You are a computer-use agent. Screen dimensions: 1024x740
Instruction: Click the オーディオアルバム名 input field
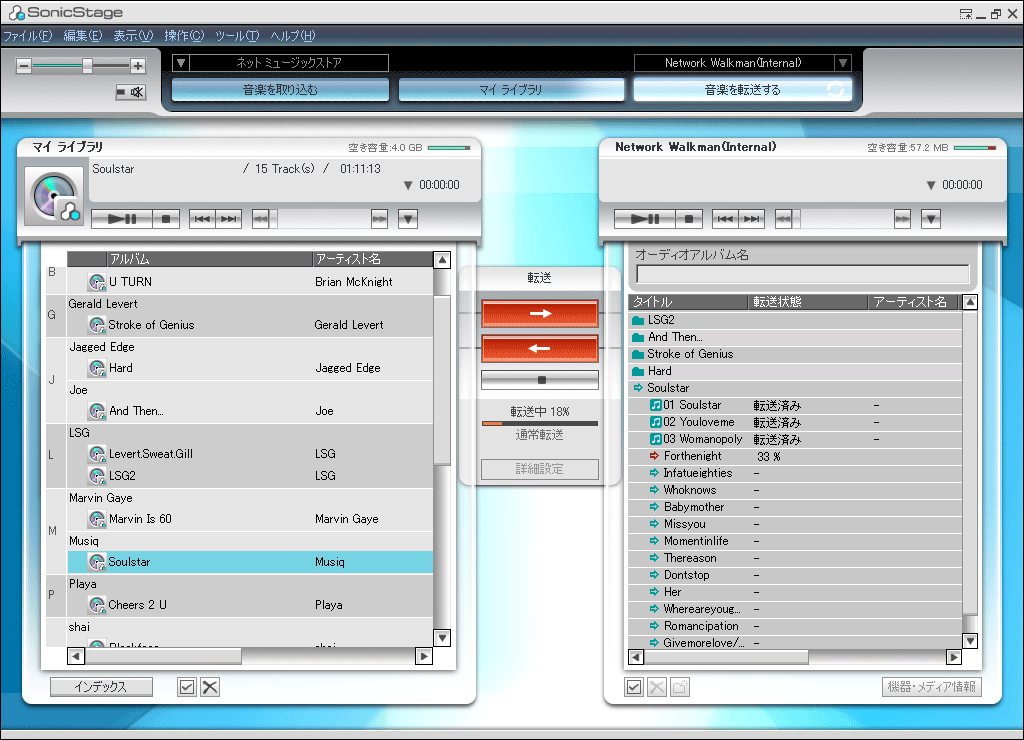(803, 274)
